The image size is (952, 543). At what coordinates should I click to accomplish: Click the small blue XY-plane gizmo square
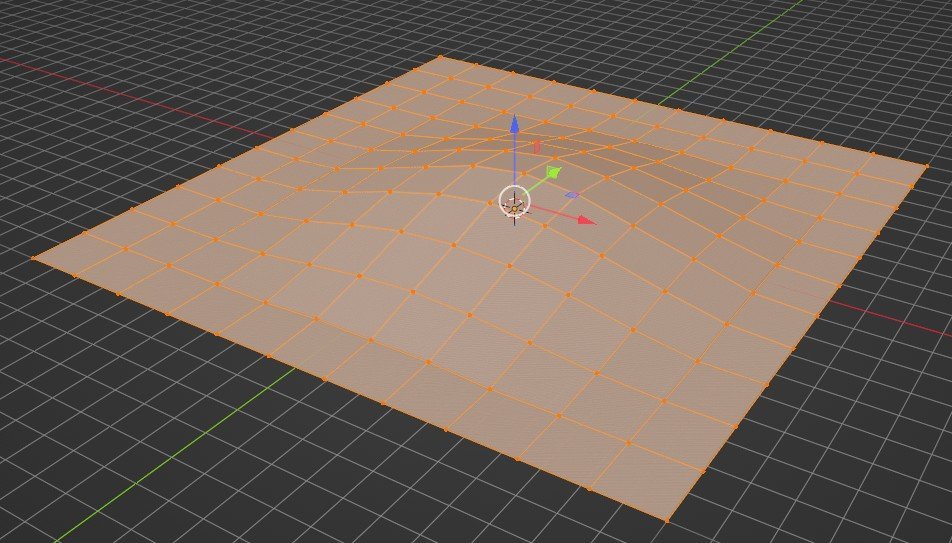pyautogui.click(x=572, y=195)
